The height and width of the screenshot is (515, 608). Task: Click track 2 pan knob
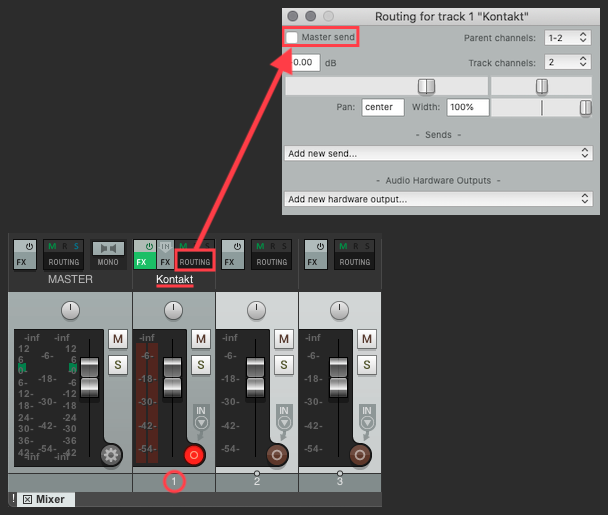tap(256, 311)
